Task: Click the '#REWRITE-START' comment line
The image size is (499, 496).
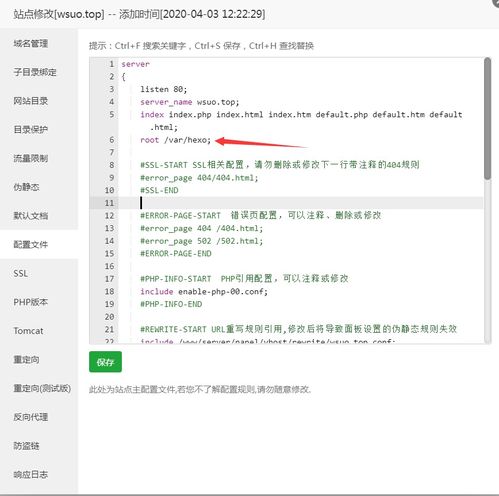Action: point(298,329)
